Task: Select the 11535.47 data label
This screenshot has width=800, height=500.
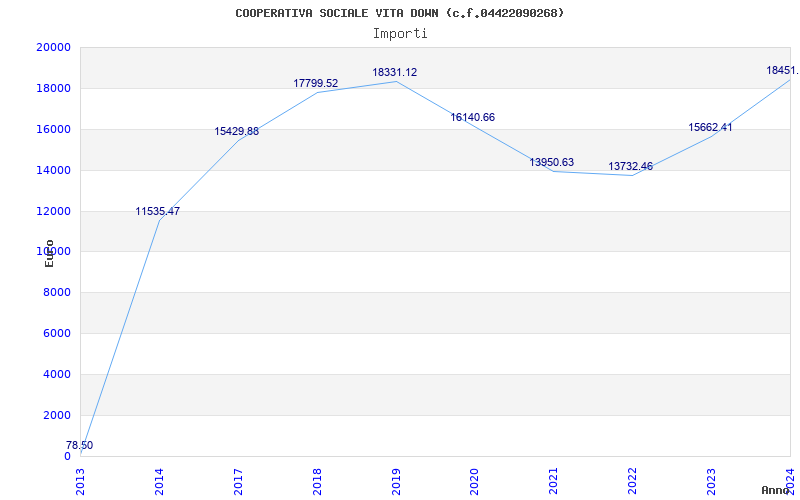Action: point(158,211)
